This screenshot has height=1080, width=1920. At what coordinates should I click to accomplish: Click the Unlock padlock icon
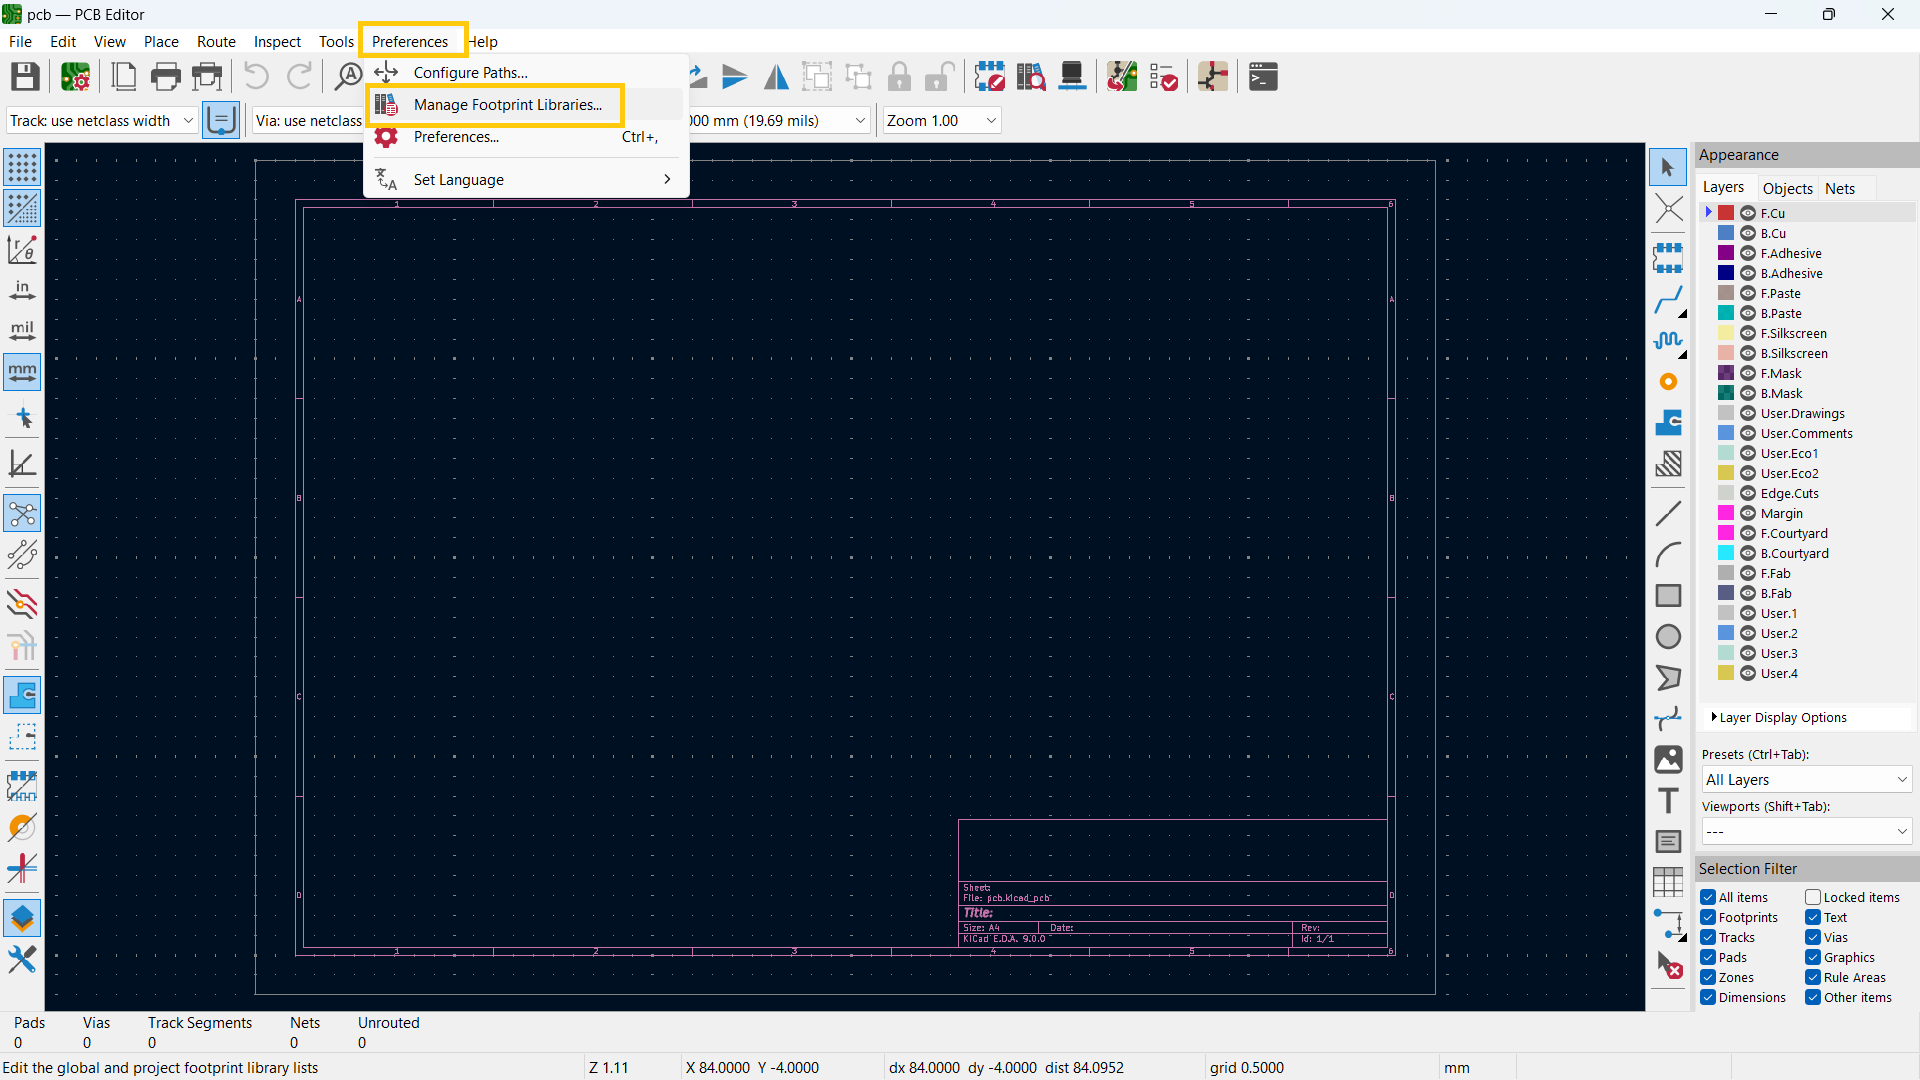tap(940, 77)
